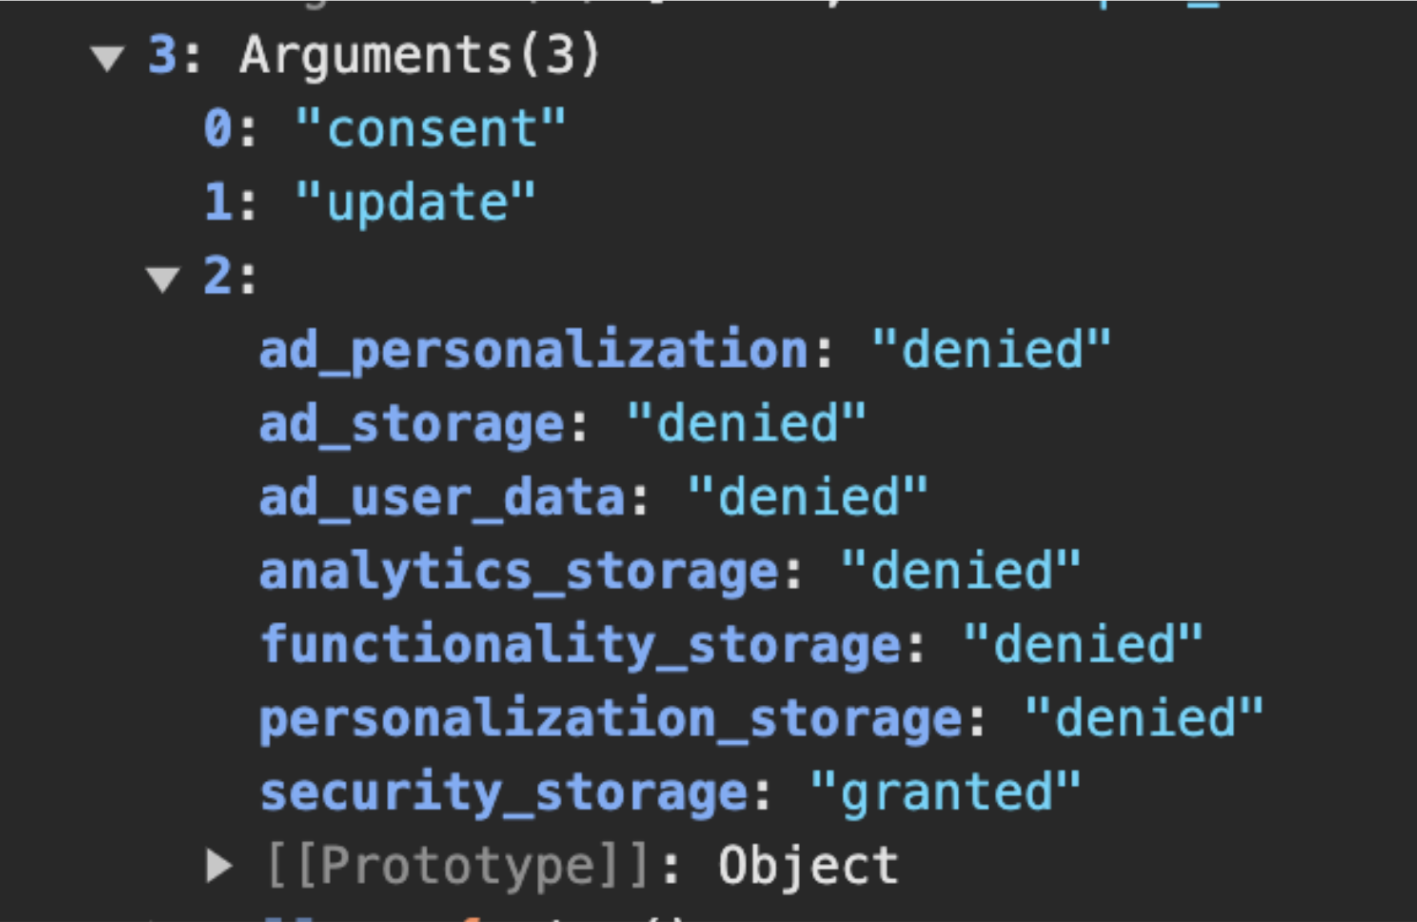The image size is (1417, 922).
Task: Click the ad_user_data property key
Action: tap(442, 498)
